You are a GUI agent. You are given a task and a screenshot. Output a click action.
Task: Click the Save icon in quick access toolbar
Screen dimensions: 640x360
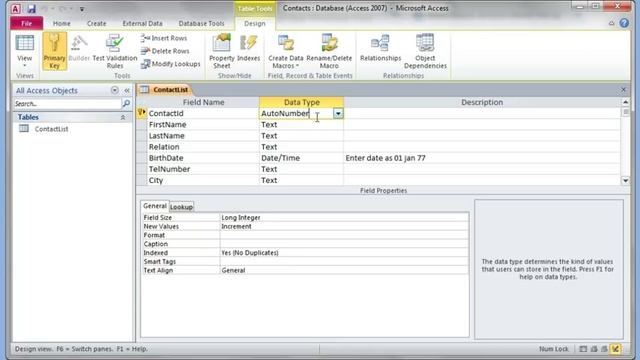coord(31,8)
